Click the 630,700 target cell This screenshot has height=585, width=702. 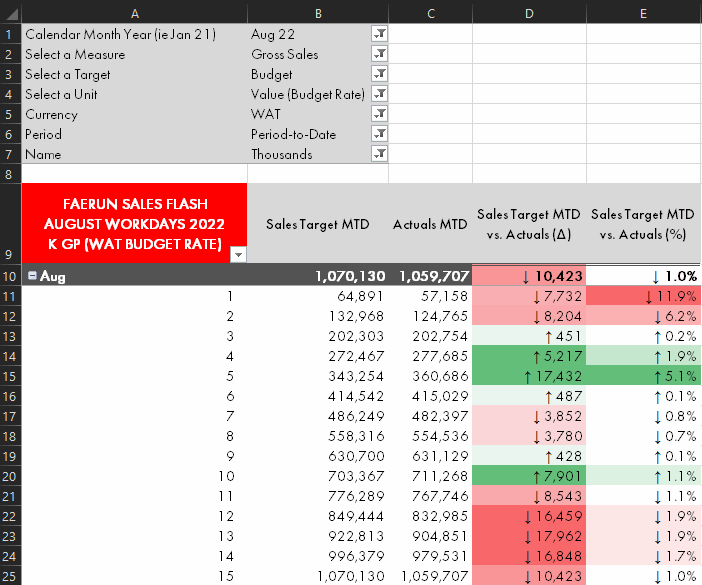318,456
